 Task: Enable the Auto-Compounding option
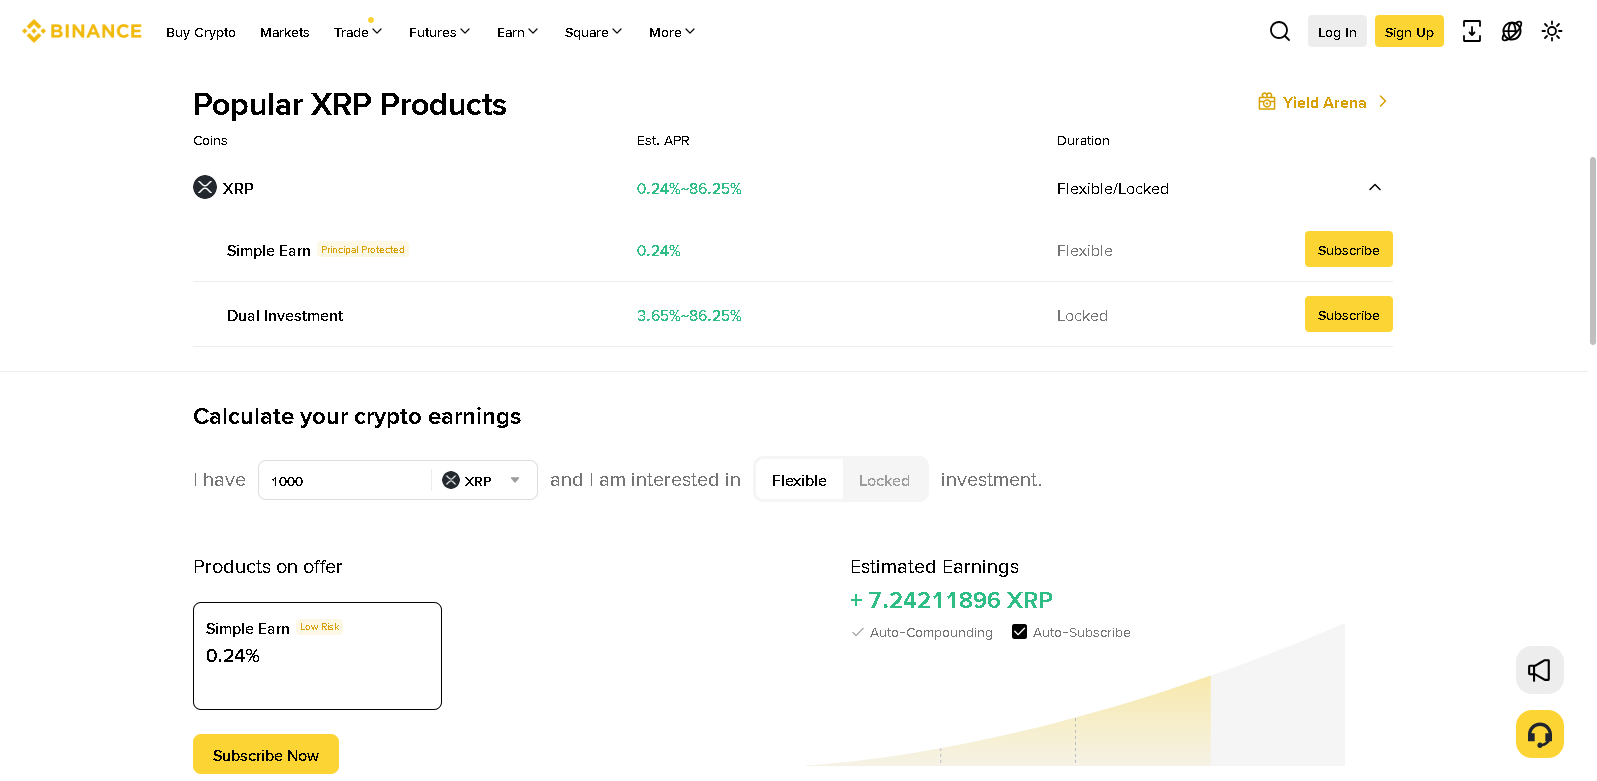coord(857,632)
